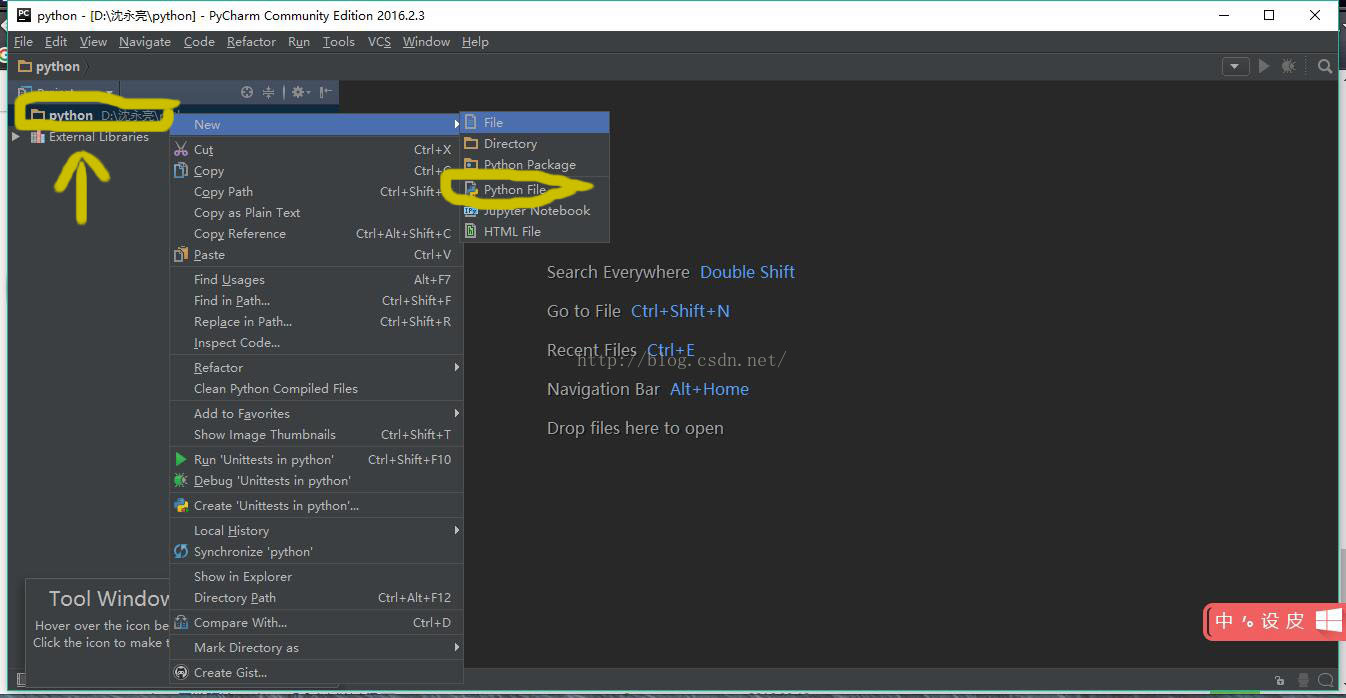Click the hide Project panel icon
Screen dimensions: 1346x698
pos(326,92)
